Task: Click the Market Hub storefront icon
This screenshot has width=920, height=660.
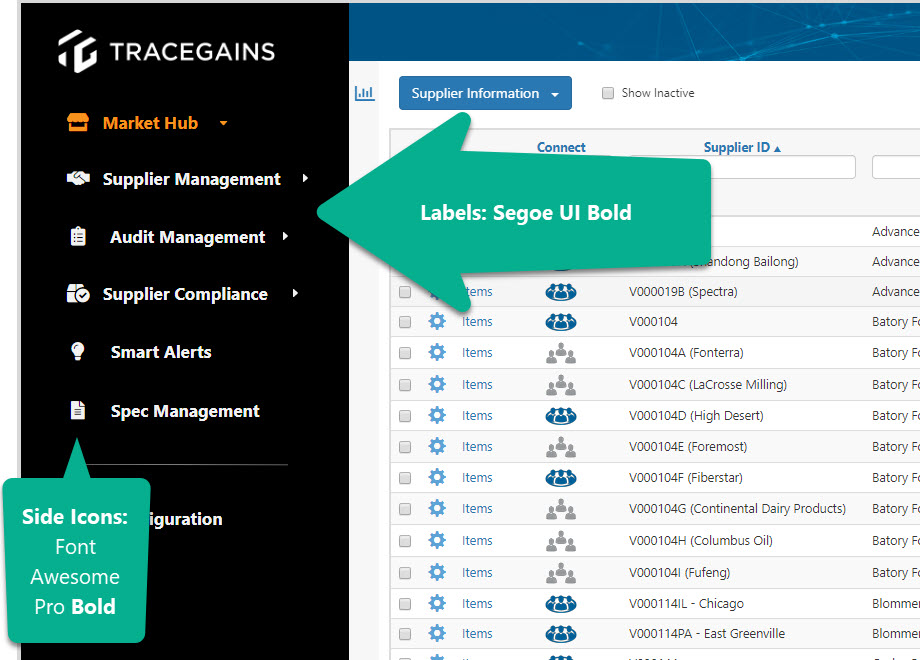Action: pos(78,123)
